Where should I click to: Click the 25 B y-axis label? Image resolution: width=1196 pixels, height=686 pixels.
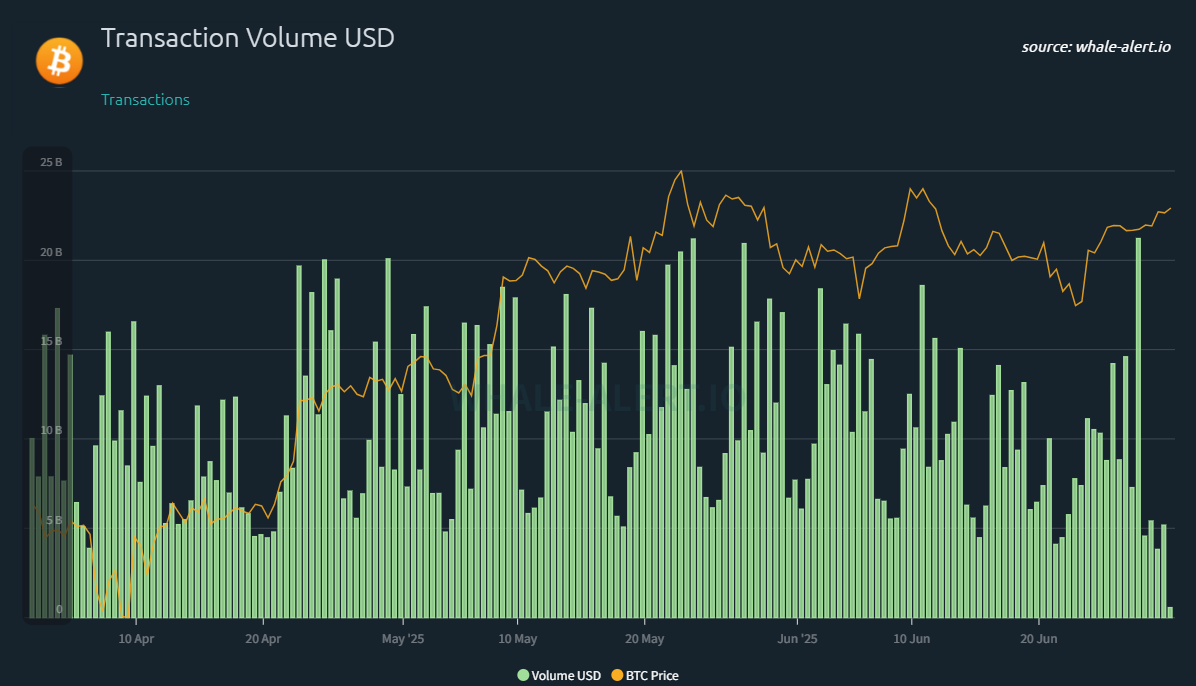(51, 162)
